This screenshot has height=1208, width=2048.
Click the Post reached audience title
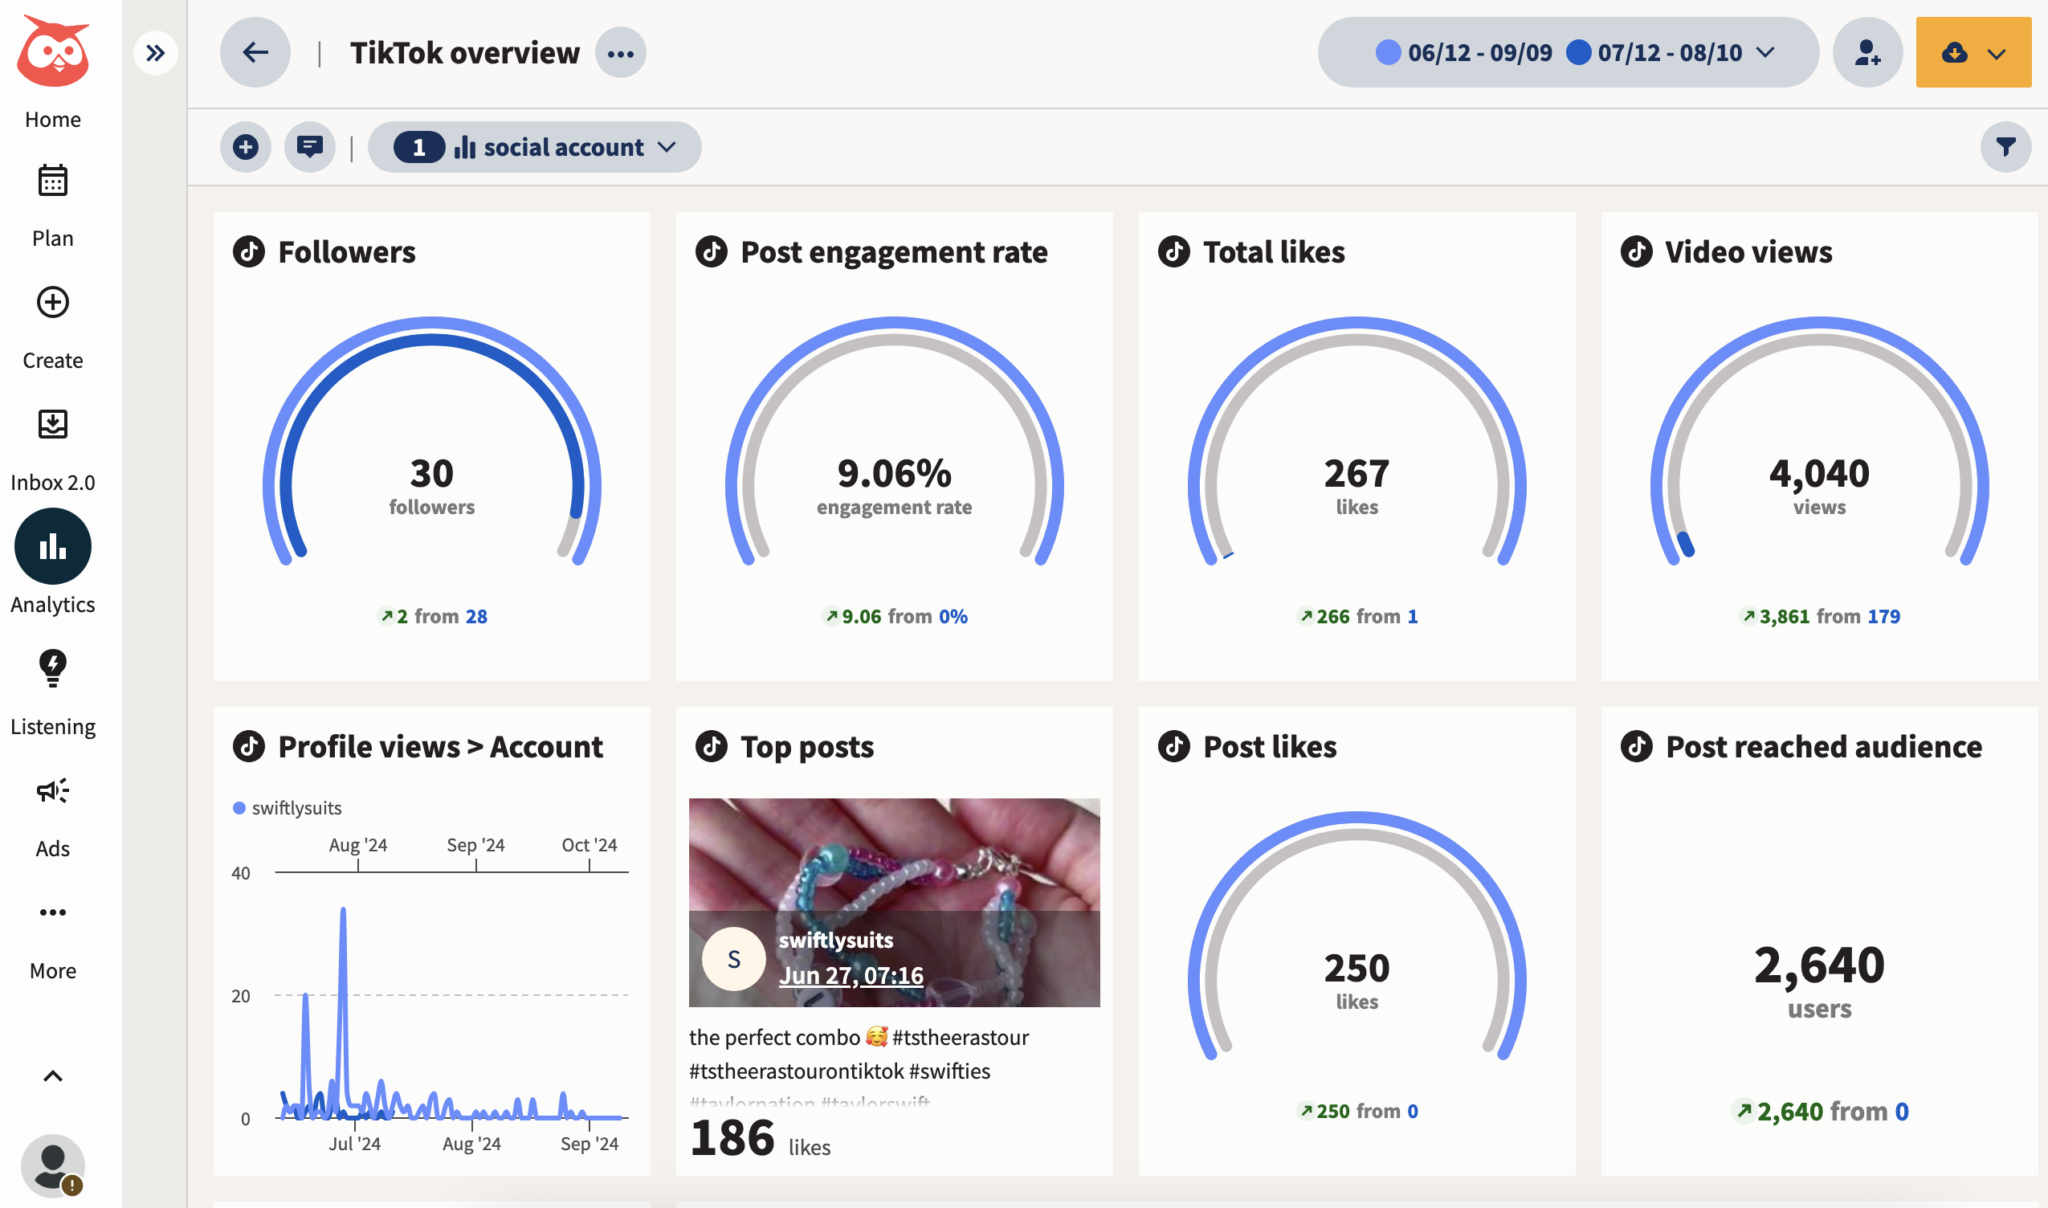pos(1823,747)
